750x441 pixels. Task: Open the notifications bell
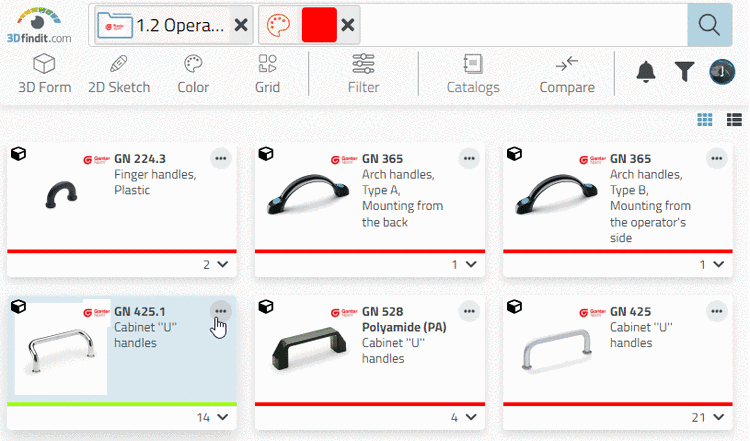pyautogui.click(x=646, y=71)
